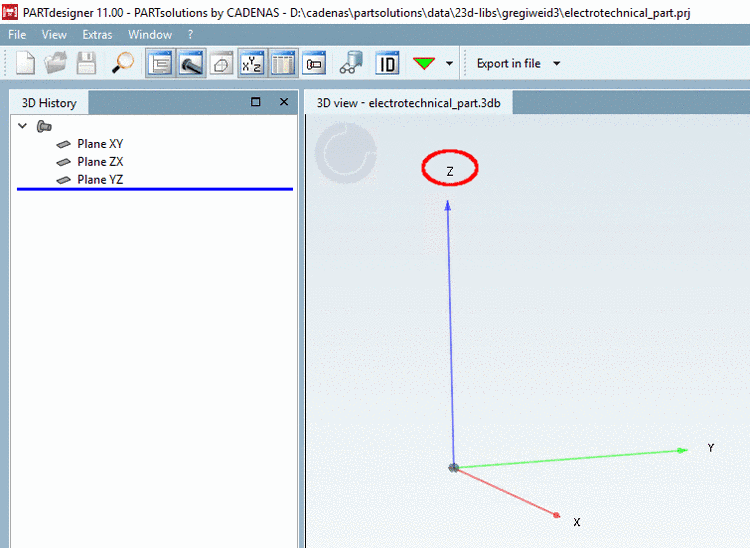Open the Window menu
Screen dimensions: 750x548
click(x=150, y=34)
